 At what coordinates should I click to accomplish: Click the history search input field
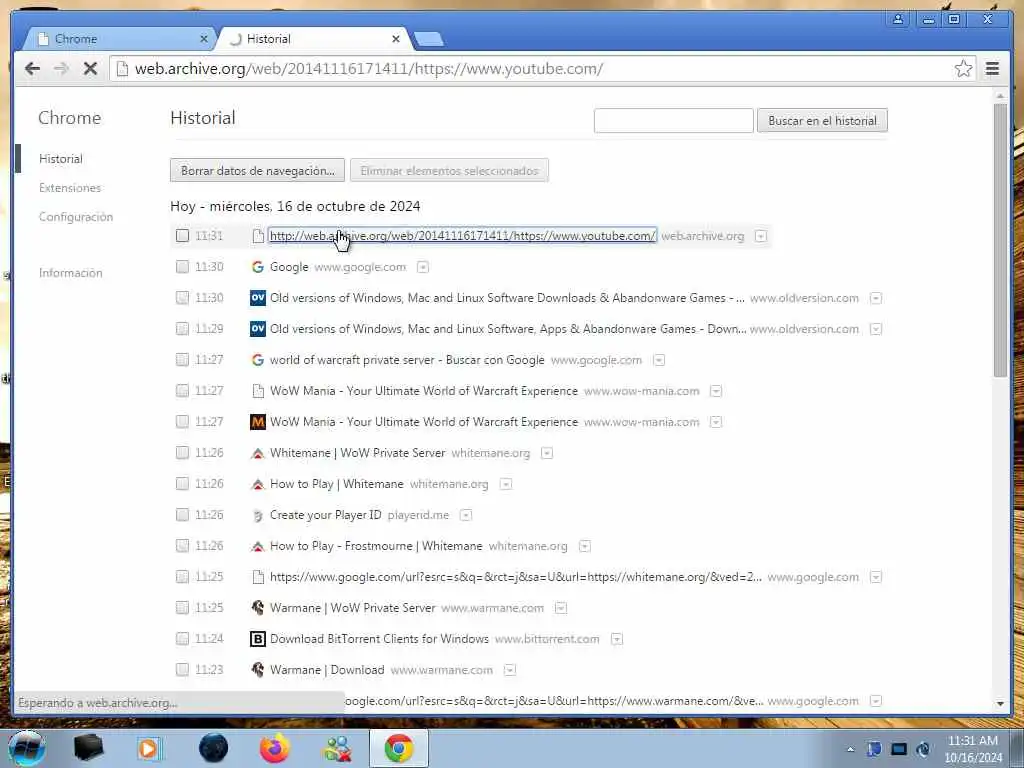coord(673,121)
